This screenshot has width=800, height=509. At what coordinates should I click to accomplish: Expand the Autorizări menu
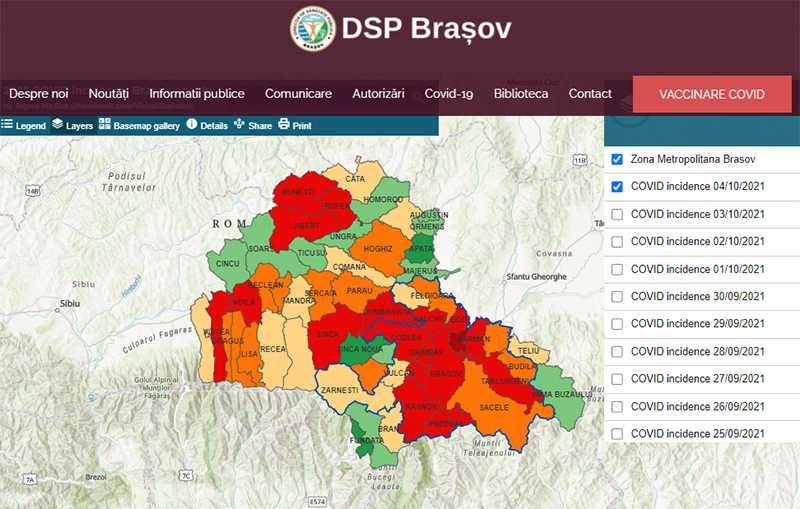tap(378, 94)
